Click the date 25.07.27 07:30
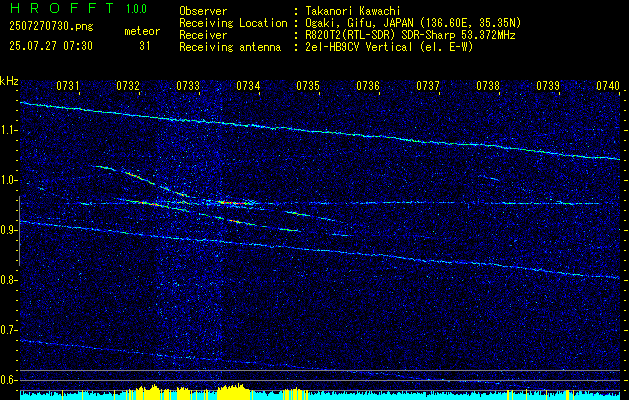This screenshot has width=629, height=400. point(51,46)
